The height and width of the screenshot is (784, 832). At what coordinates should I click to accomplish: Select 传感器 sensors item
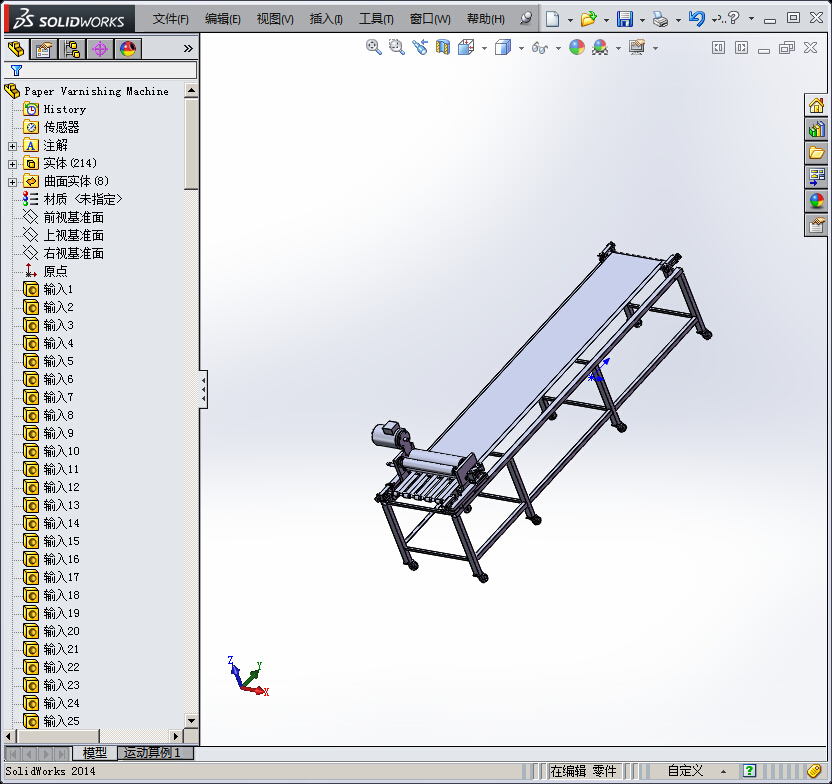(51, 127)
